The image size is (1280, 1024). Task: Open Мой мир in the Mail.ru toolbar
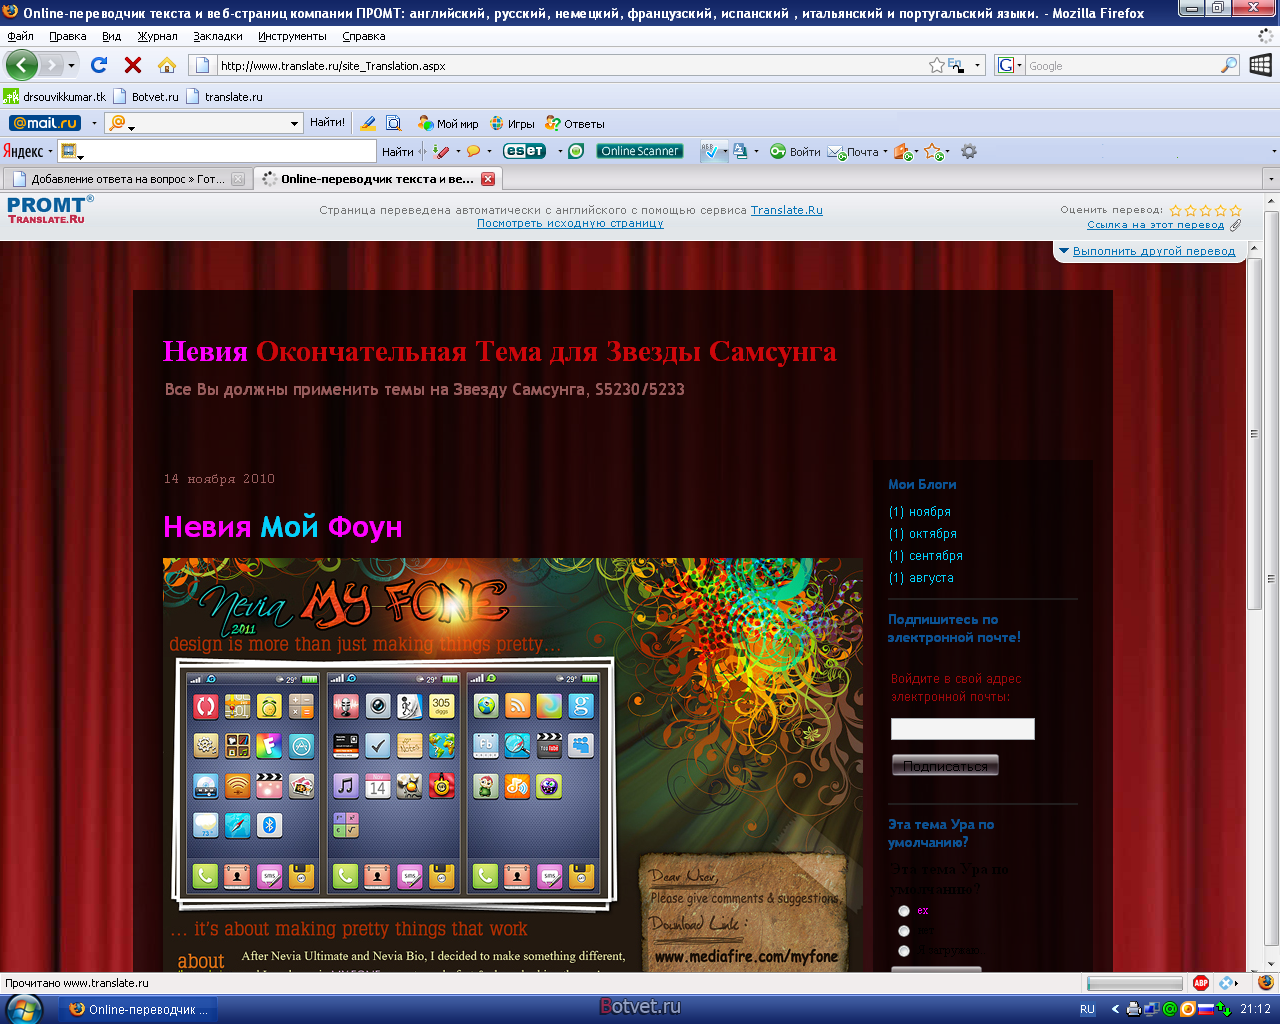pos(448,124)
